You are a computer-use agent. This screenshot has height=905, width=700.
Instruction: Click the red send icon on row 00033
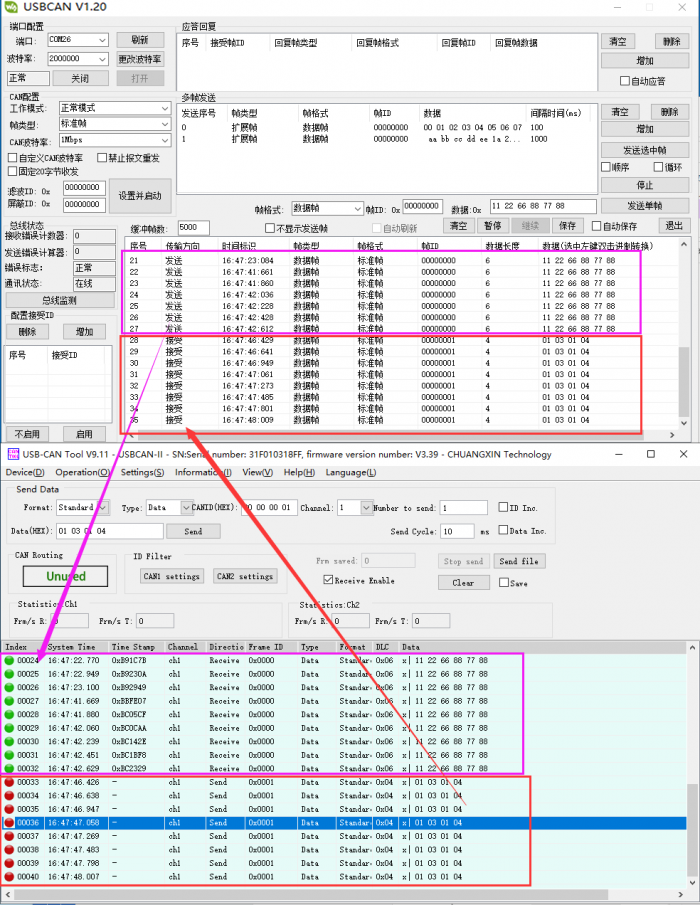[x=9, y=782]
